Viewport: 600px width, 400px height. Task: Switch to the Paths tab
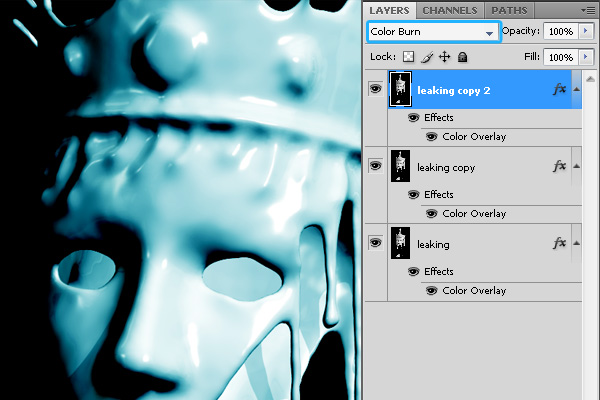[x=509, y=10]
